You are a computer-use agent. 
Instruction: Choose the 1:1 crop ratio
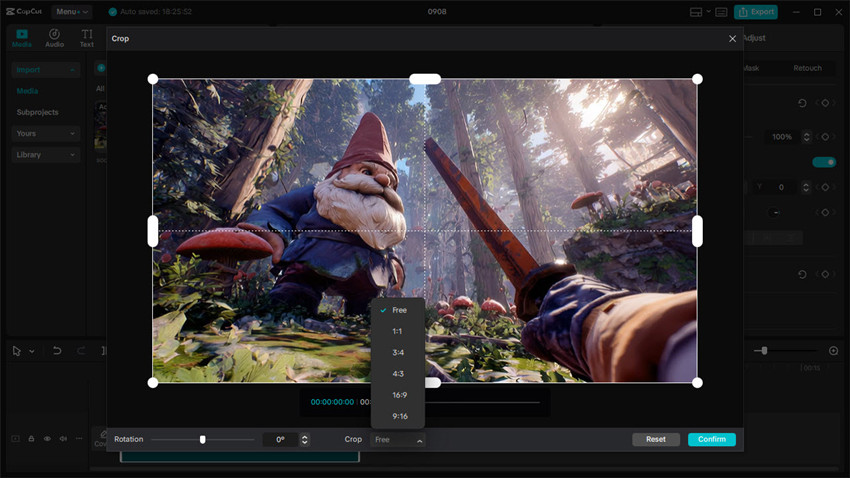coord(397,331)
